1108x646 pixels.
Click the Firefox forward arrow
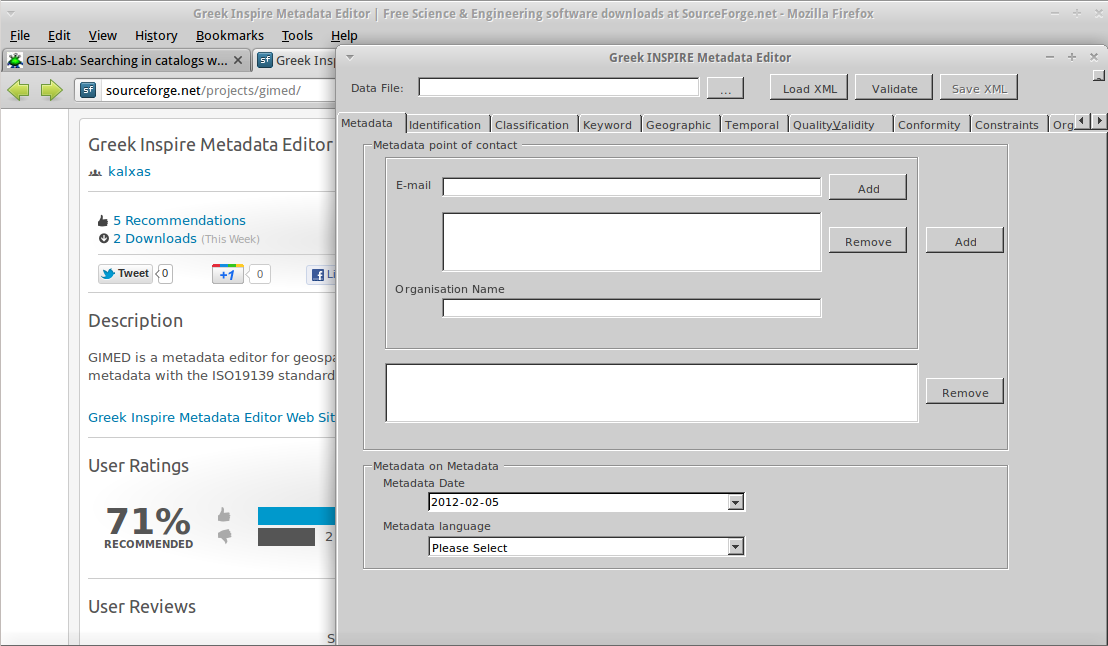coord(51,90)
